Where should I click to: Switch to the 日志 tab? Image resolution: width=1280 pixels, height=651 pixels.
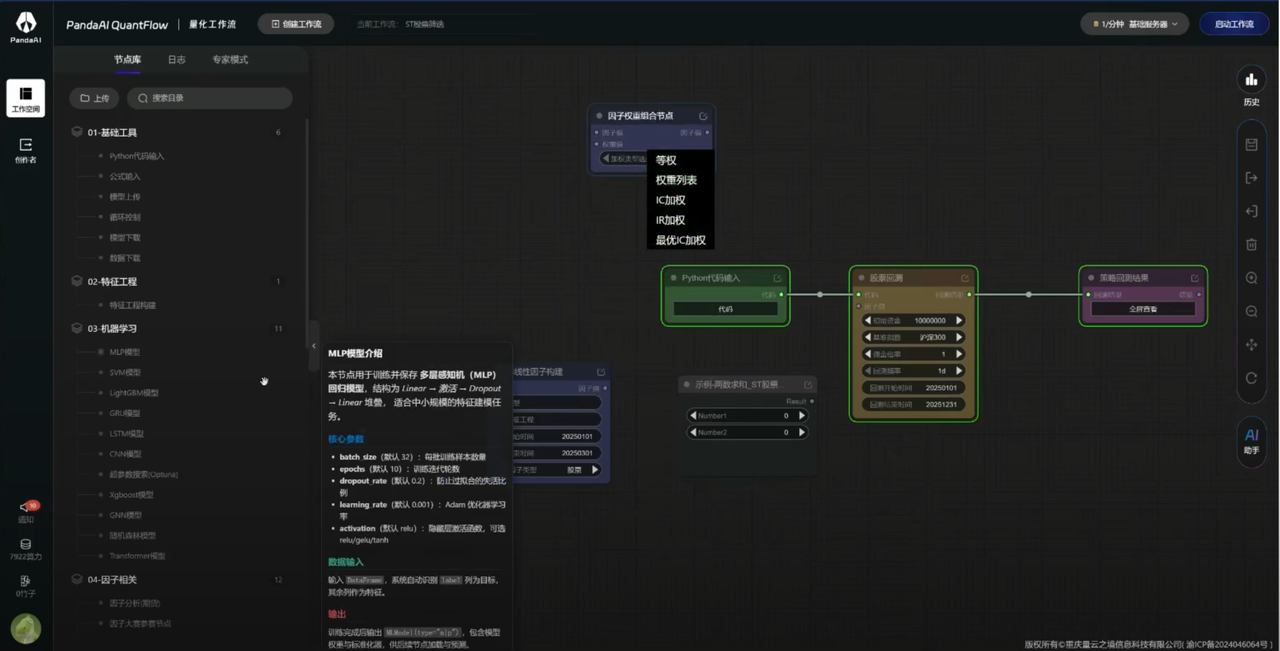point(176,60)
